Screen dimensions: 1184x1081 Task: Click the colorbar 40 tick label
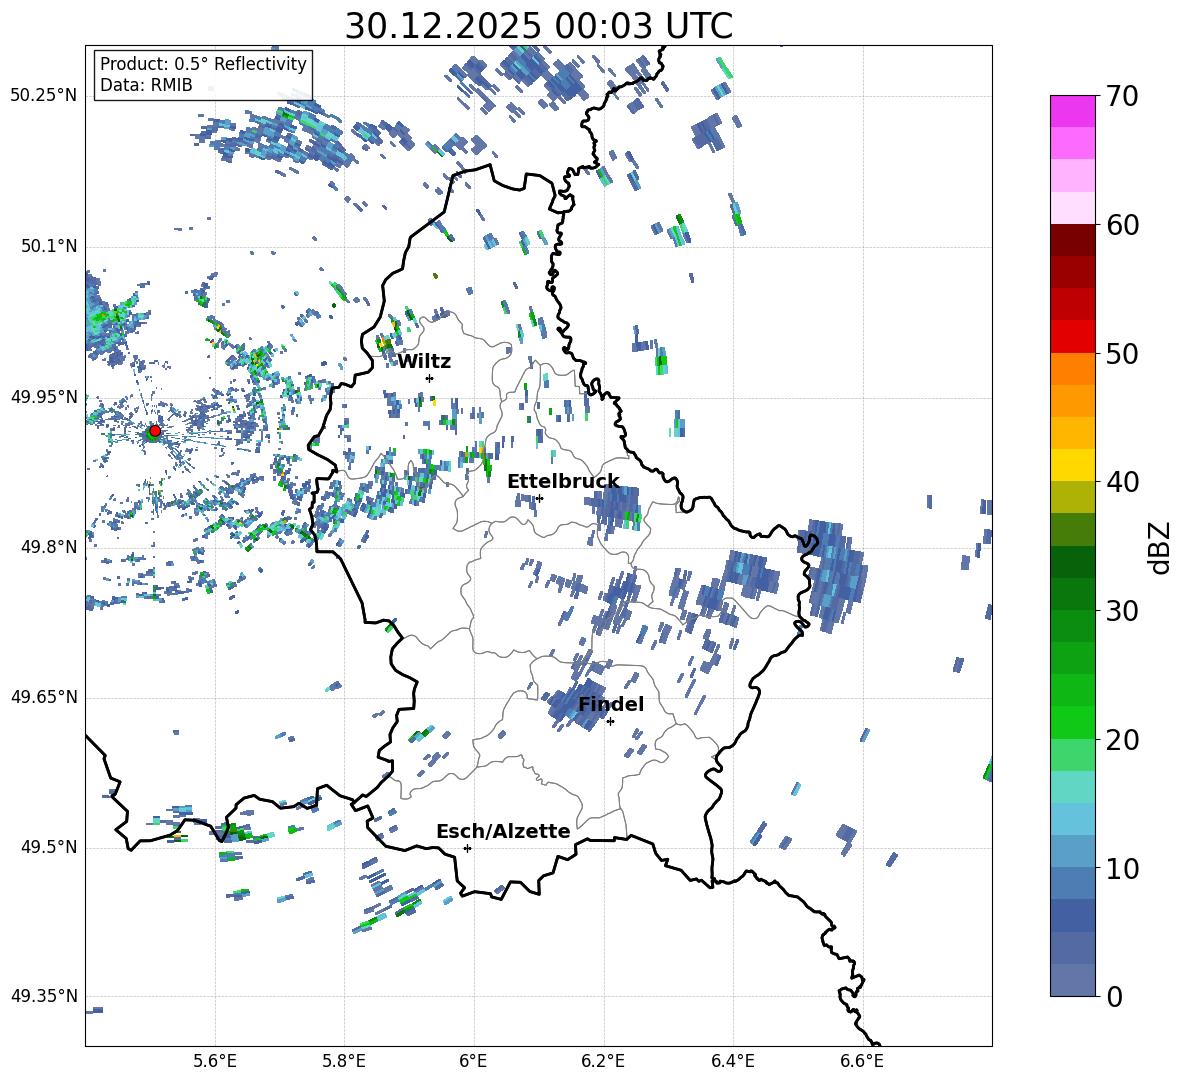tap(1122, 482)
